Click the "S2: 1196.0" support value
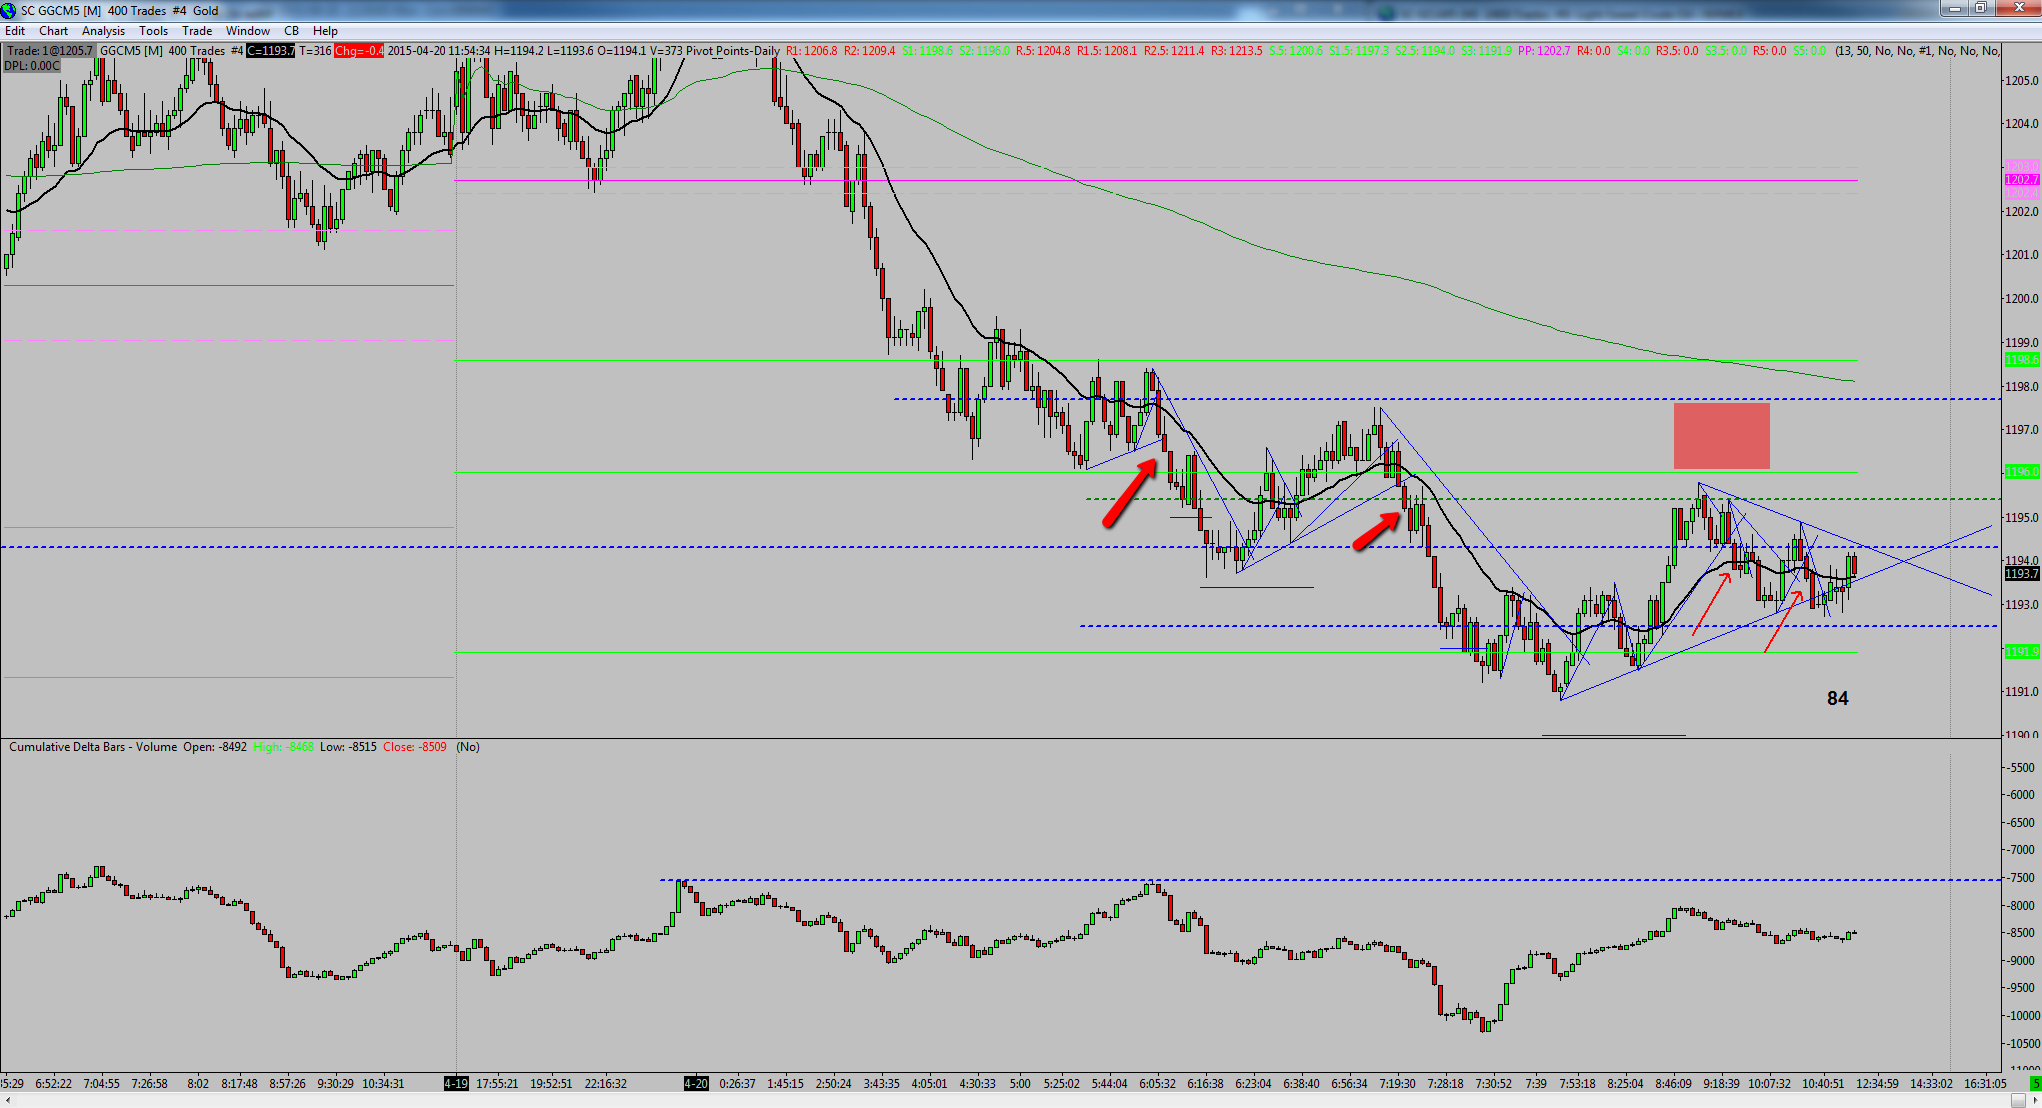 click(x=985, y=51)
